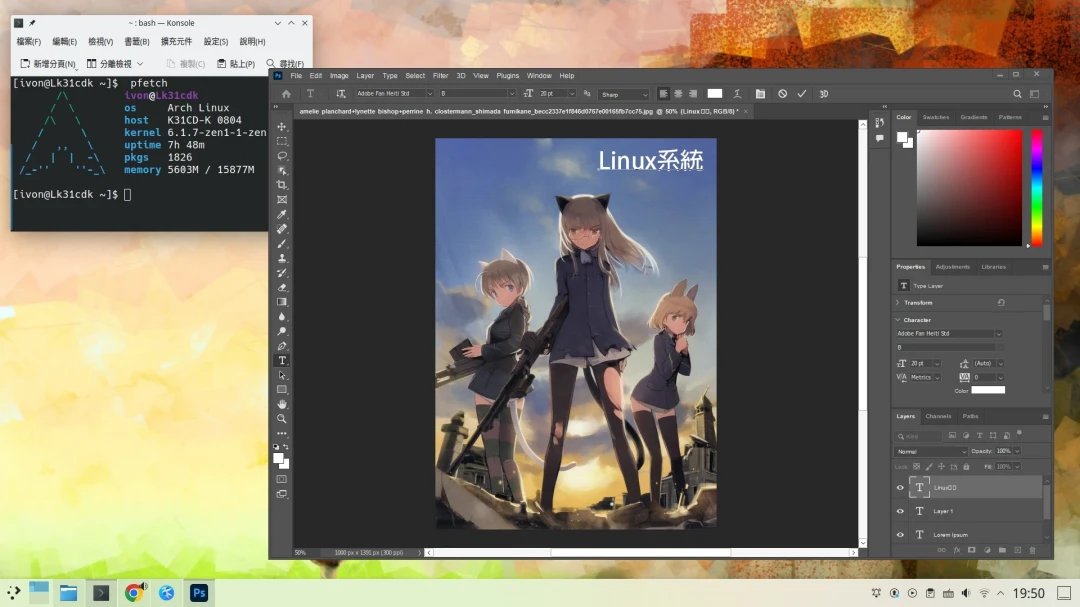Pick the Eyedropper tool
1080x607 pixels.
(x=282, y=214)
